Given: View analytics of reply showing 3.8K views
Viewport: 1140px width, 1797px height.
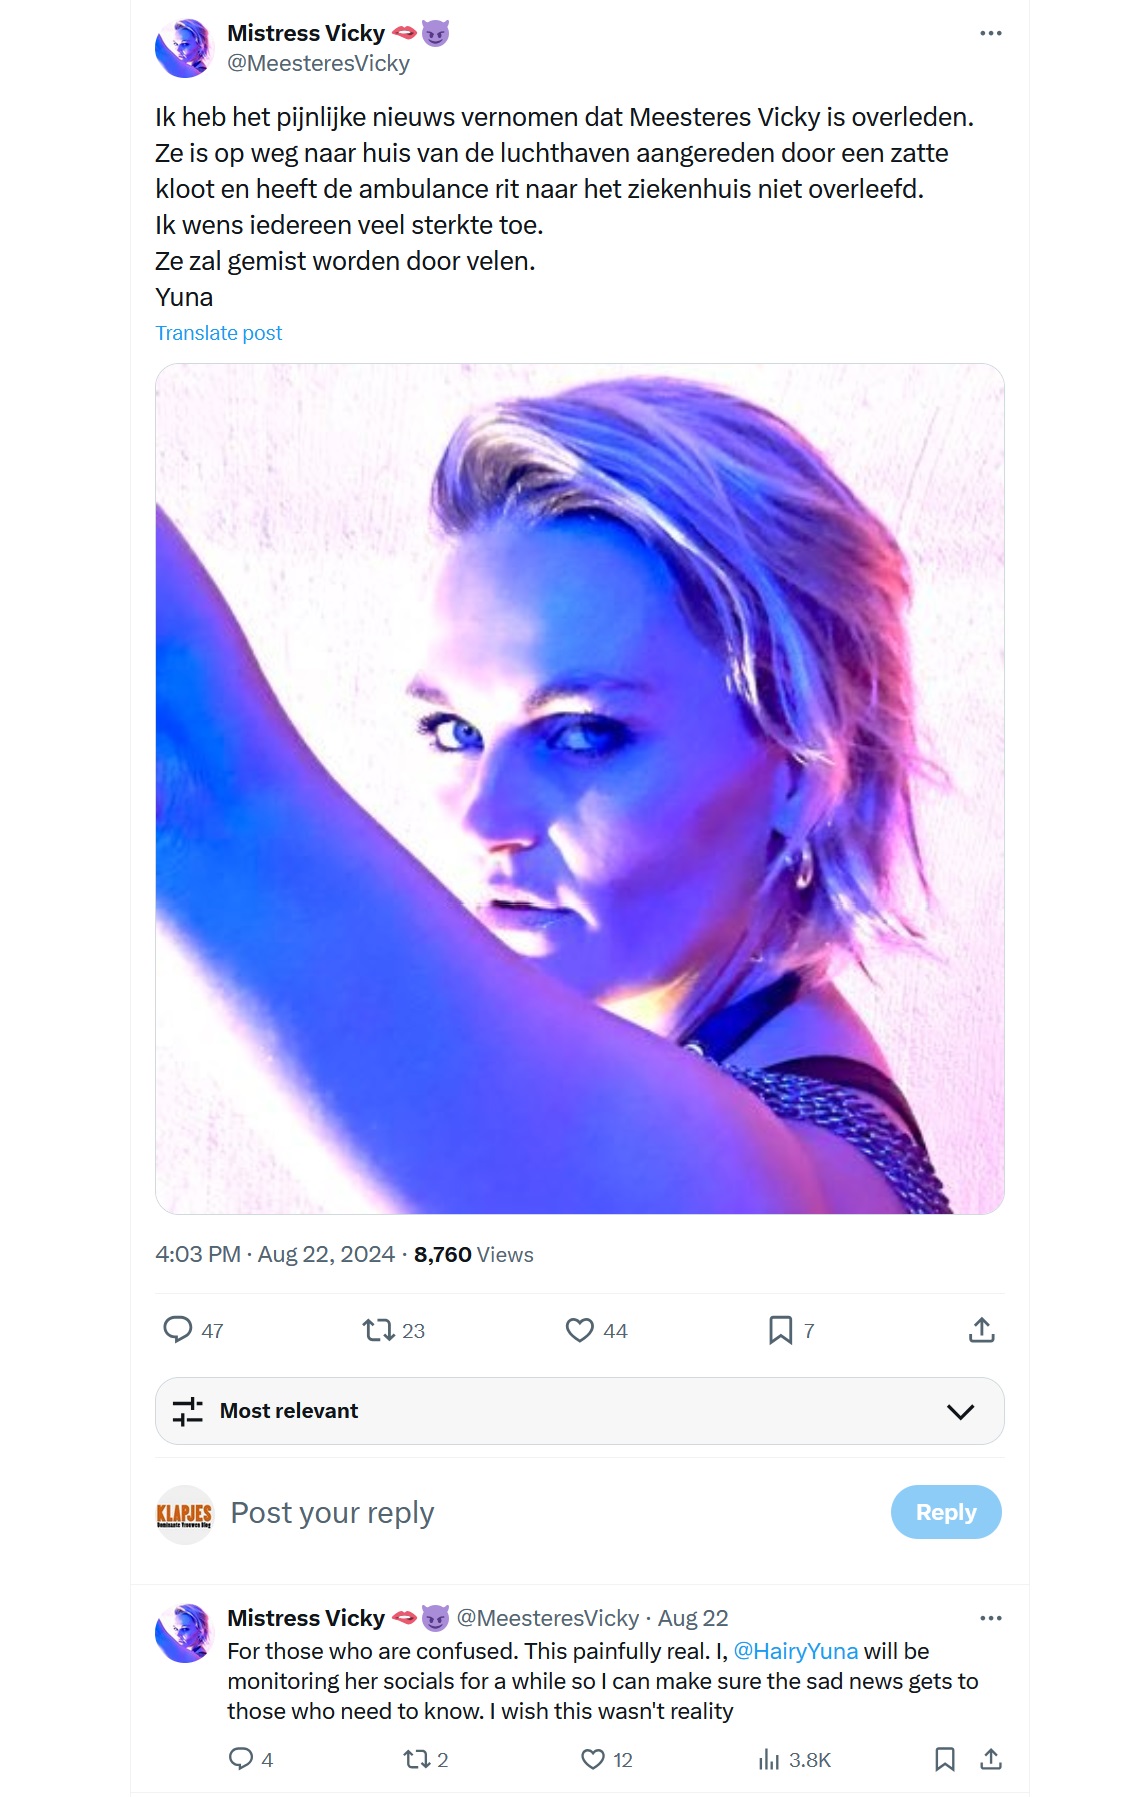Looking at the screenshot, I should tap(769, 1759).
